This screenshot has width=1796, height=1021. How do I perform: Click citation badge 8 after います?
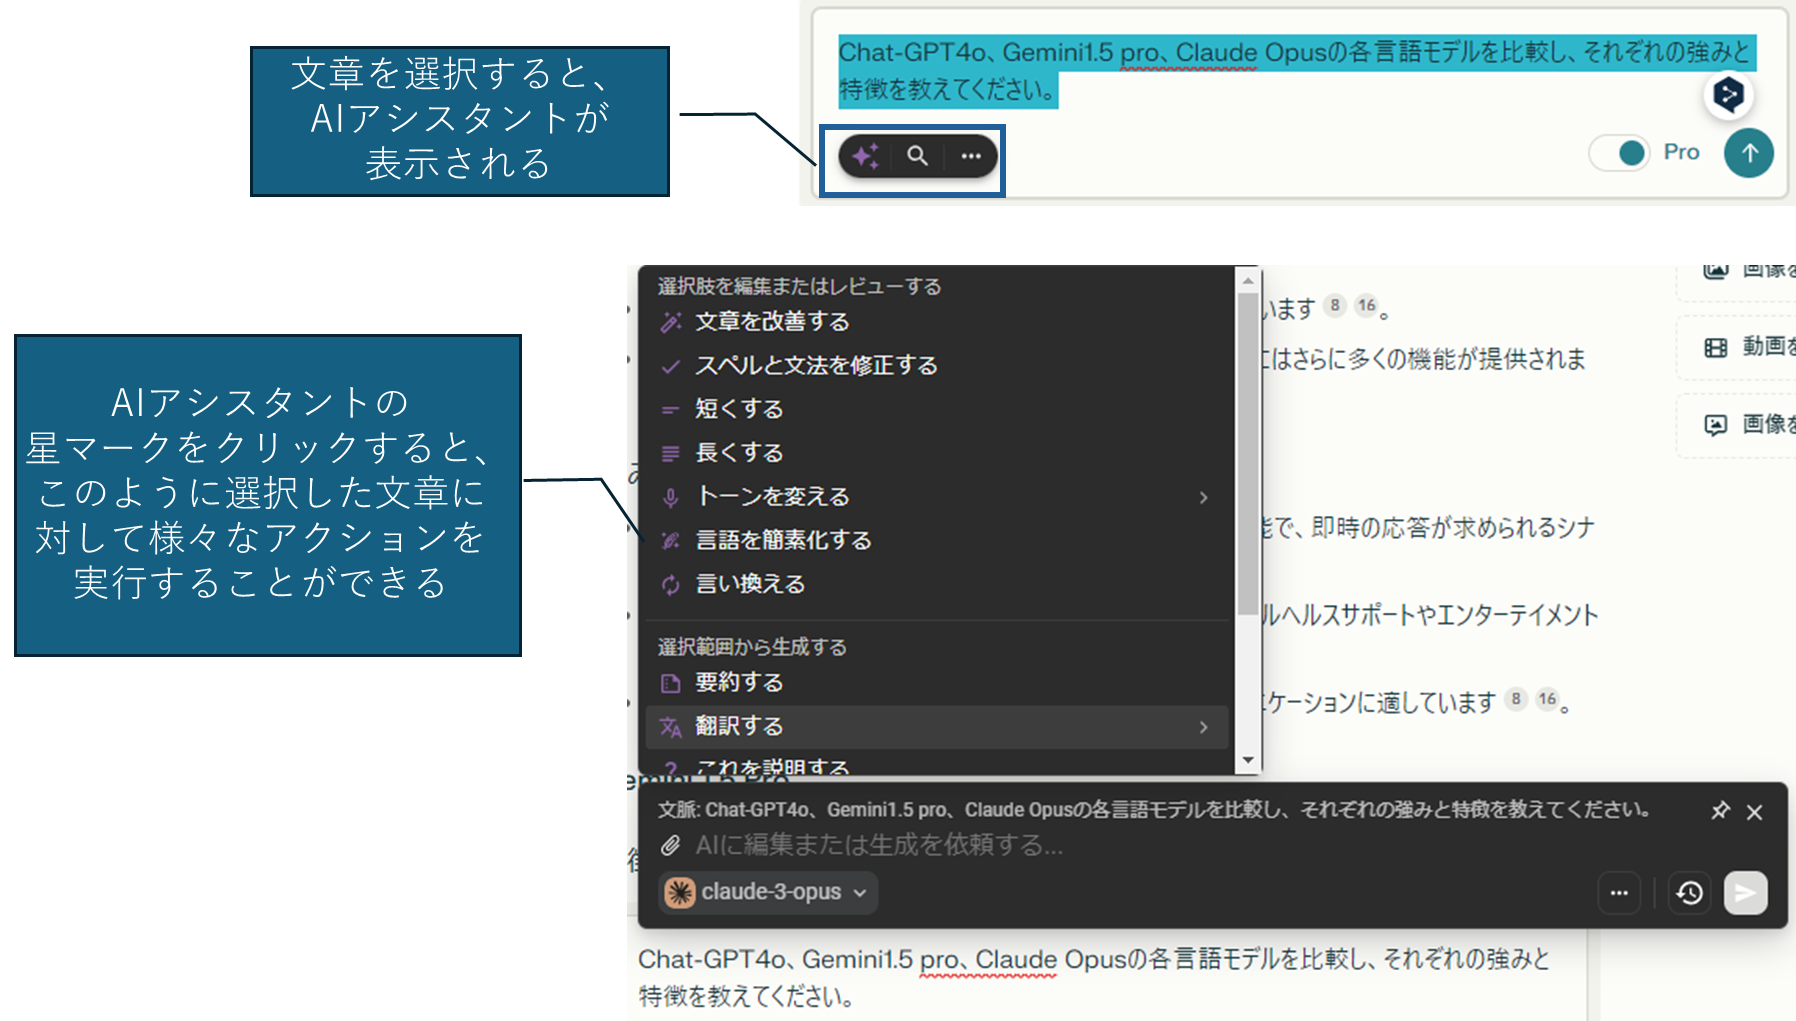(x=1335, y=305)
